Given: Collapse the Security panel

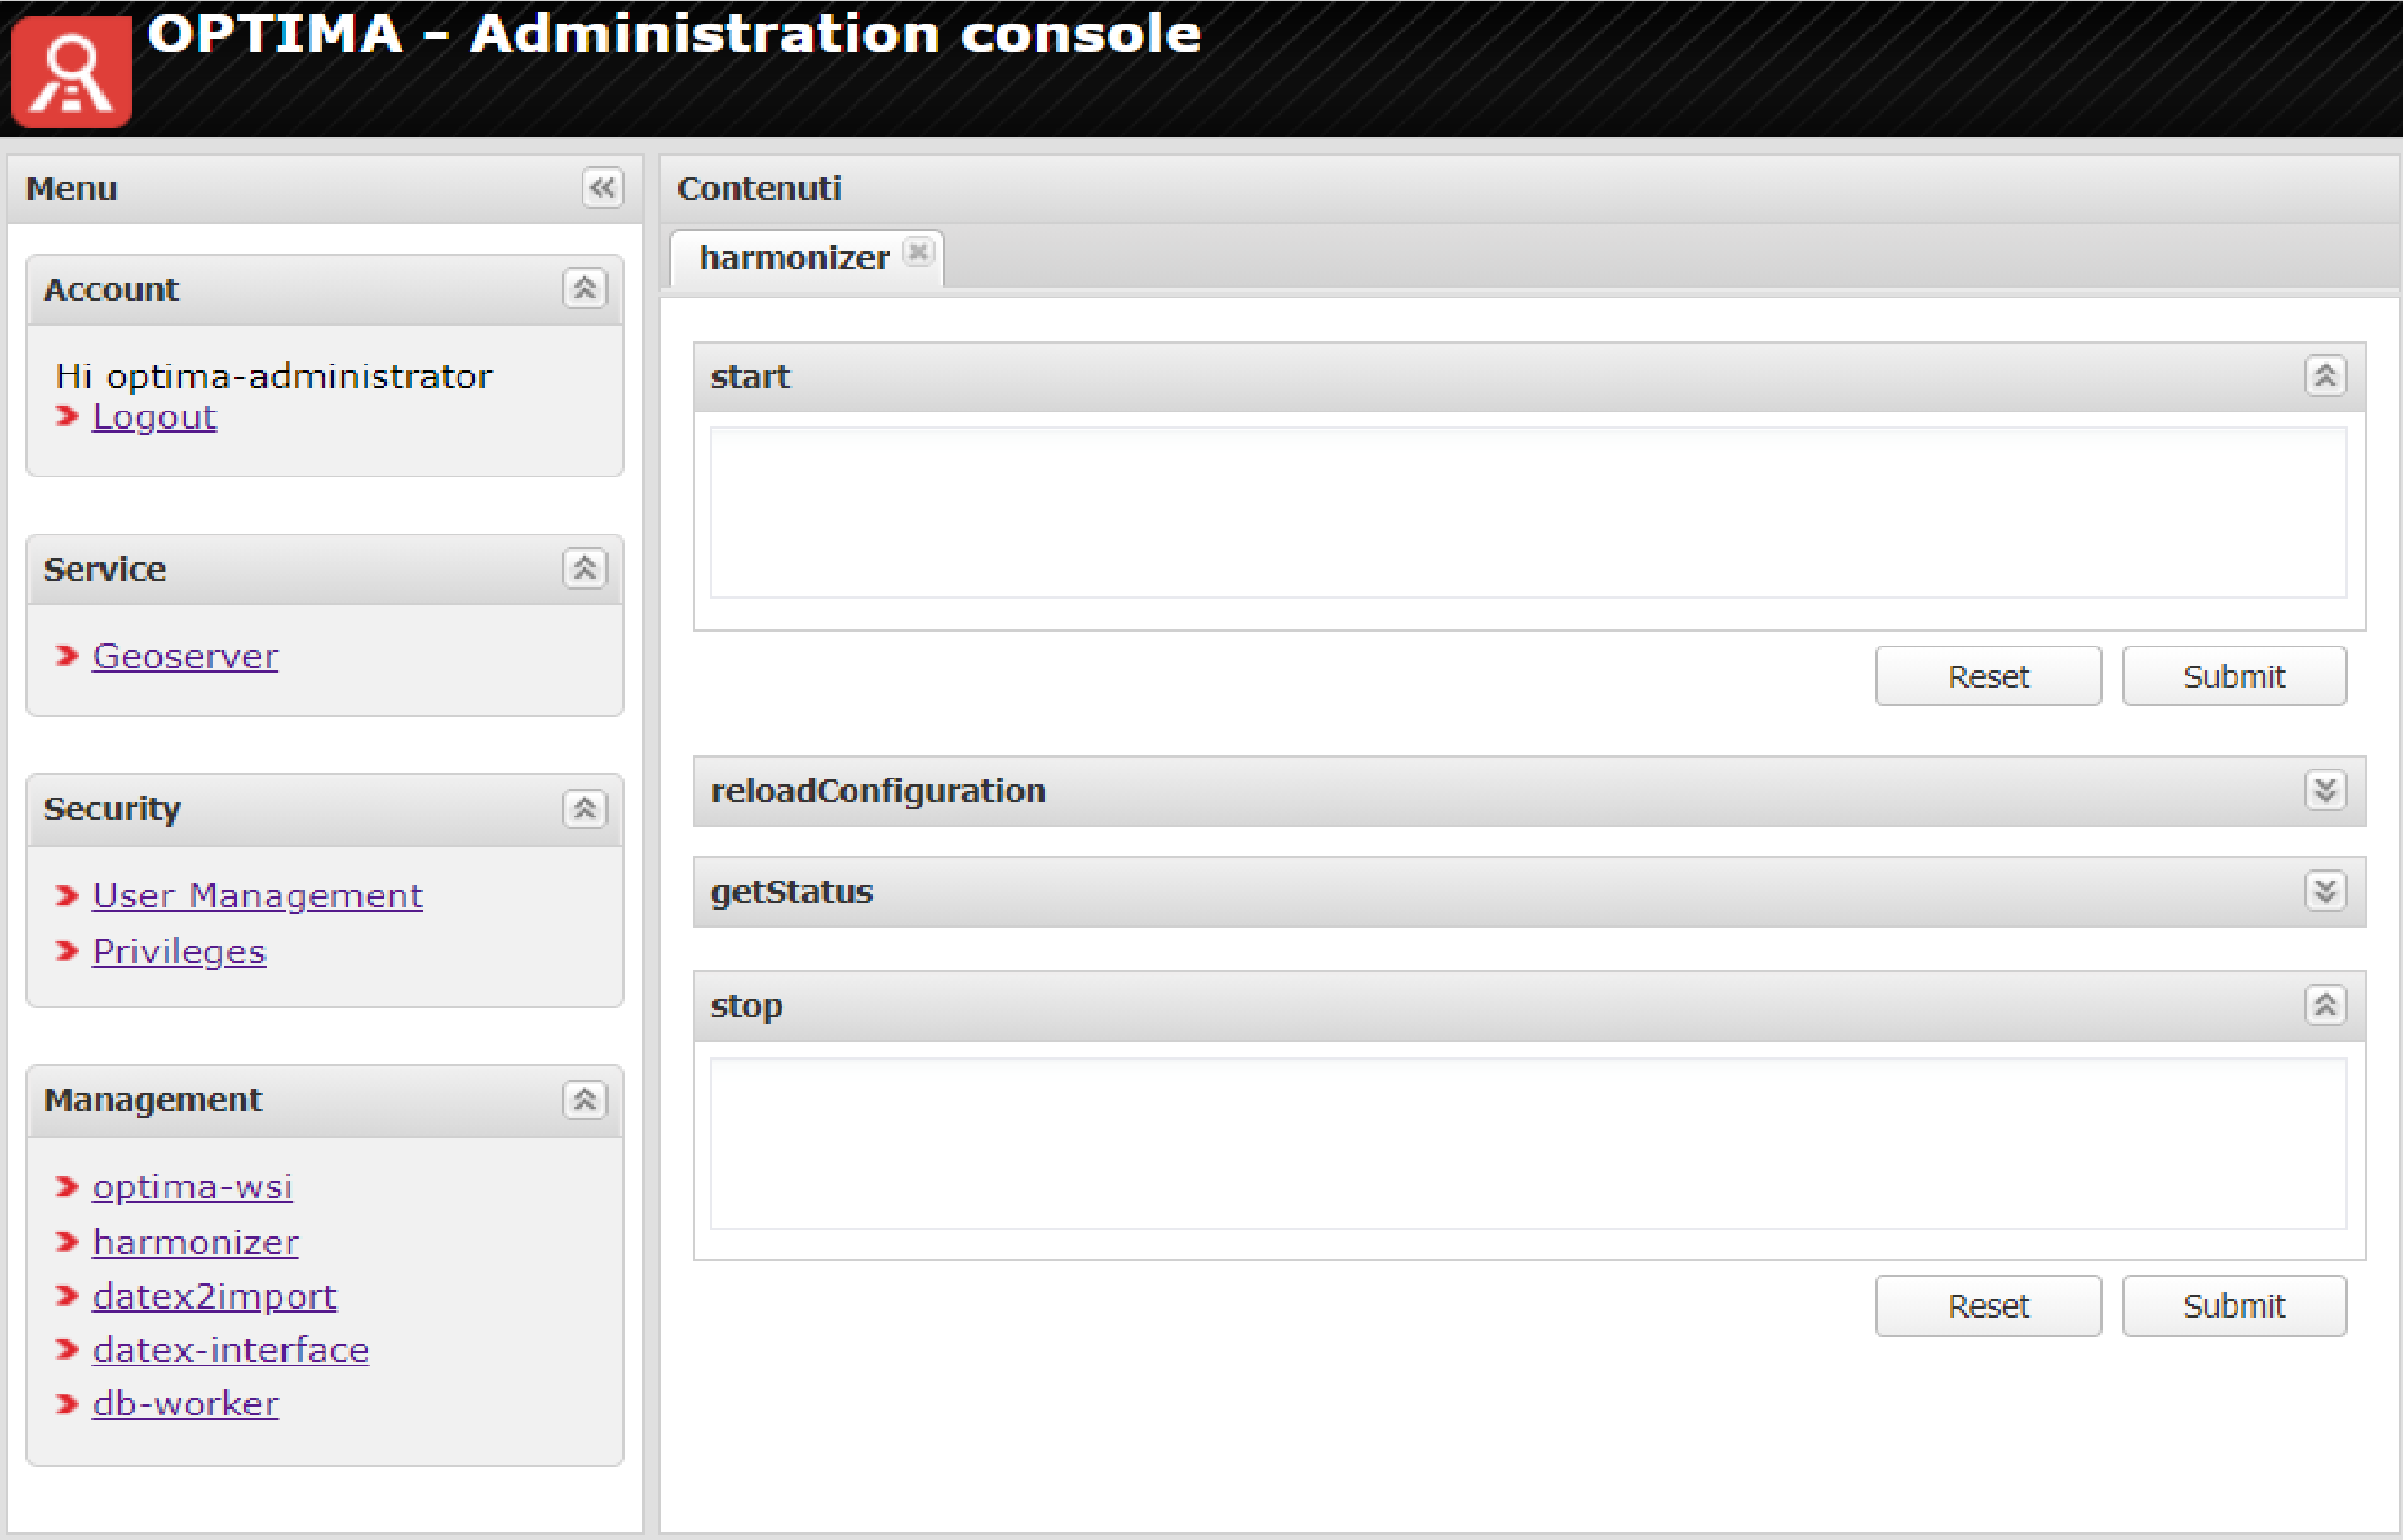Looking at the screenshot, I should point(585,808).
